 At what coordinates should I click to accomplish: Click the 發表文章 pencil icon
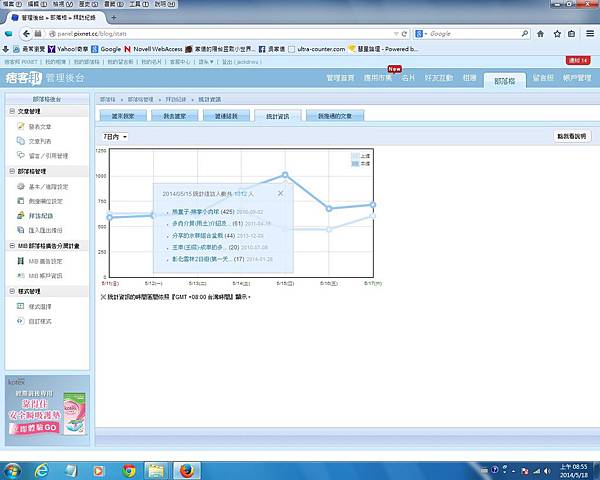click(x=21, y=126)
